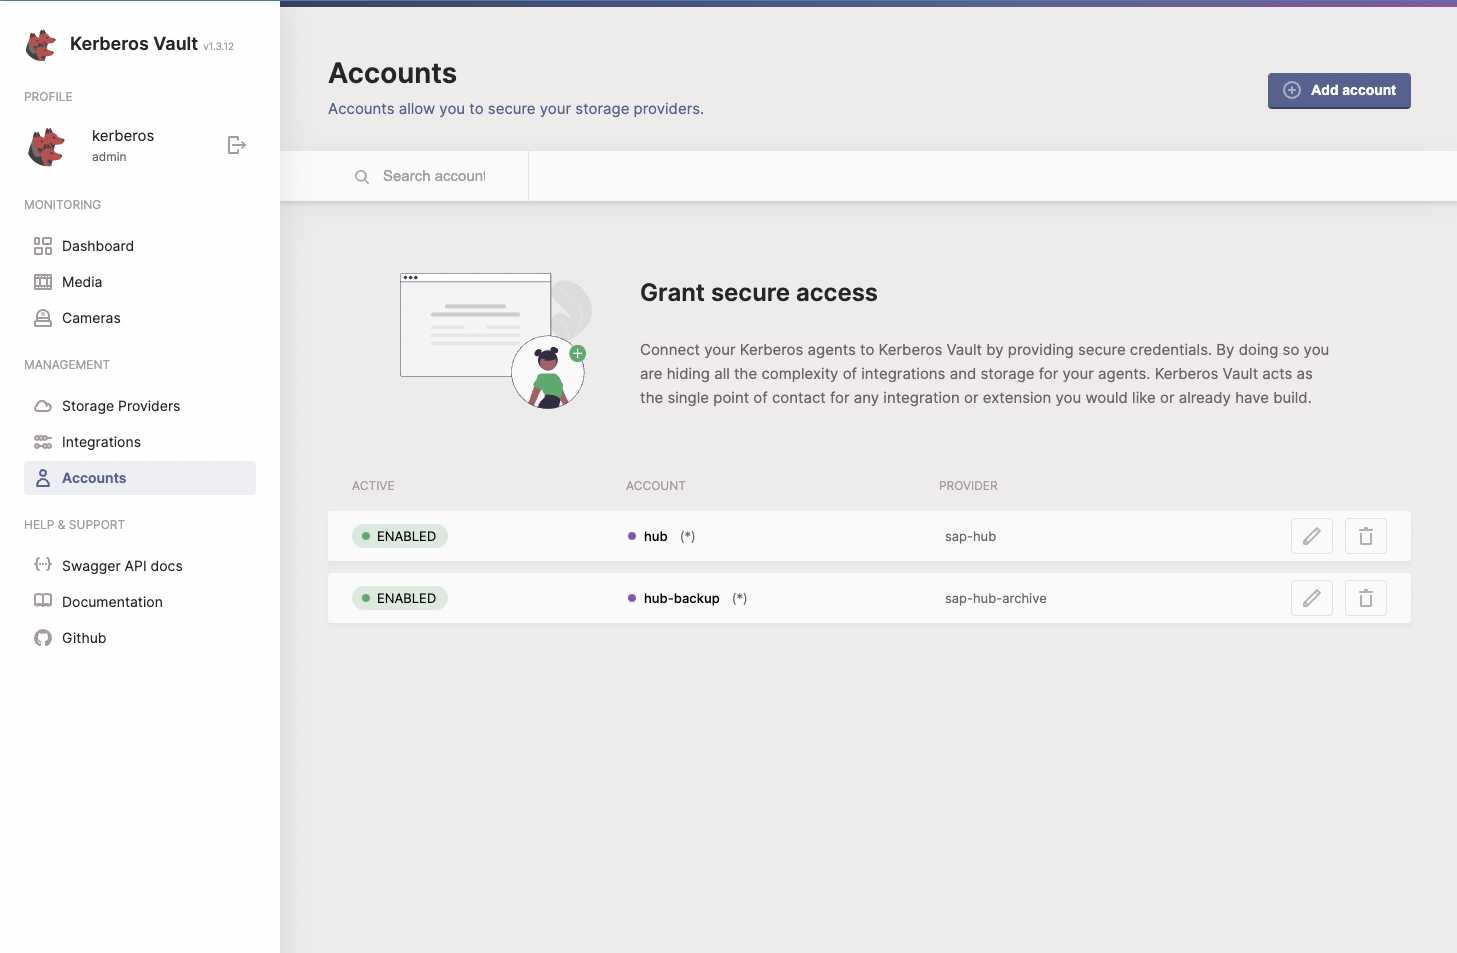Image resolution: width=1457 pixels, height=953 pixels.
Task: Click the Add account button
Action: click(x=1339, y=91)
